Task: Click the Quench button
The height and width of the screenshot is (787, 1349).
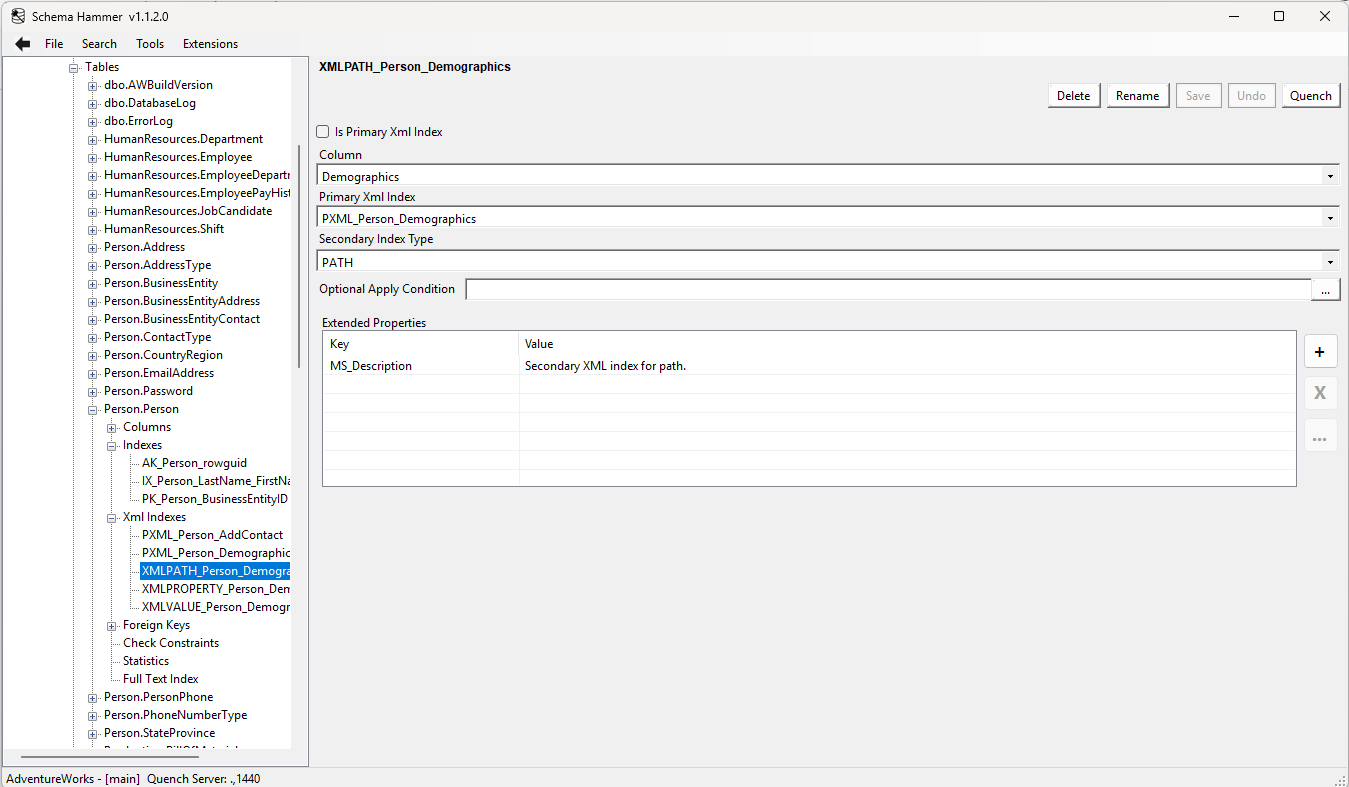Action: (x=1310, y=95)
